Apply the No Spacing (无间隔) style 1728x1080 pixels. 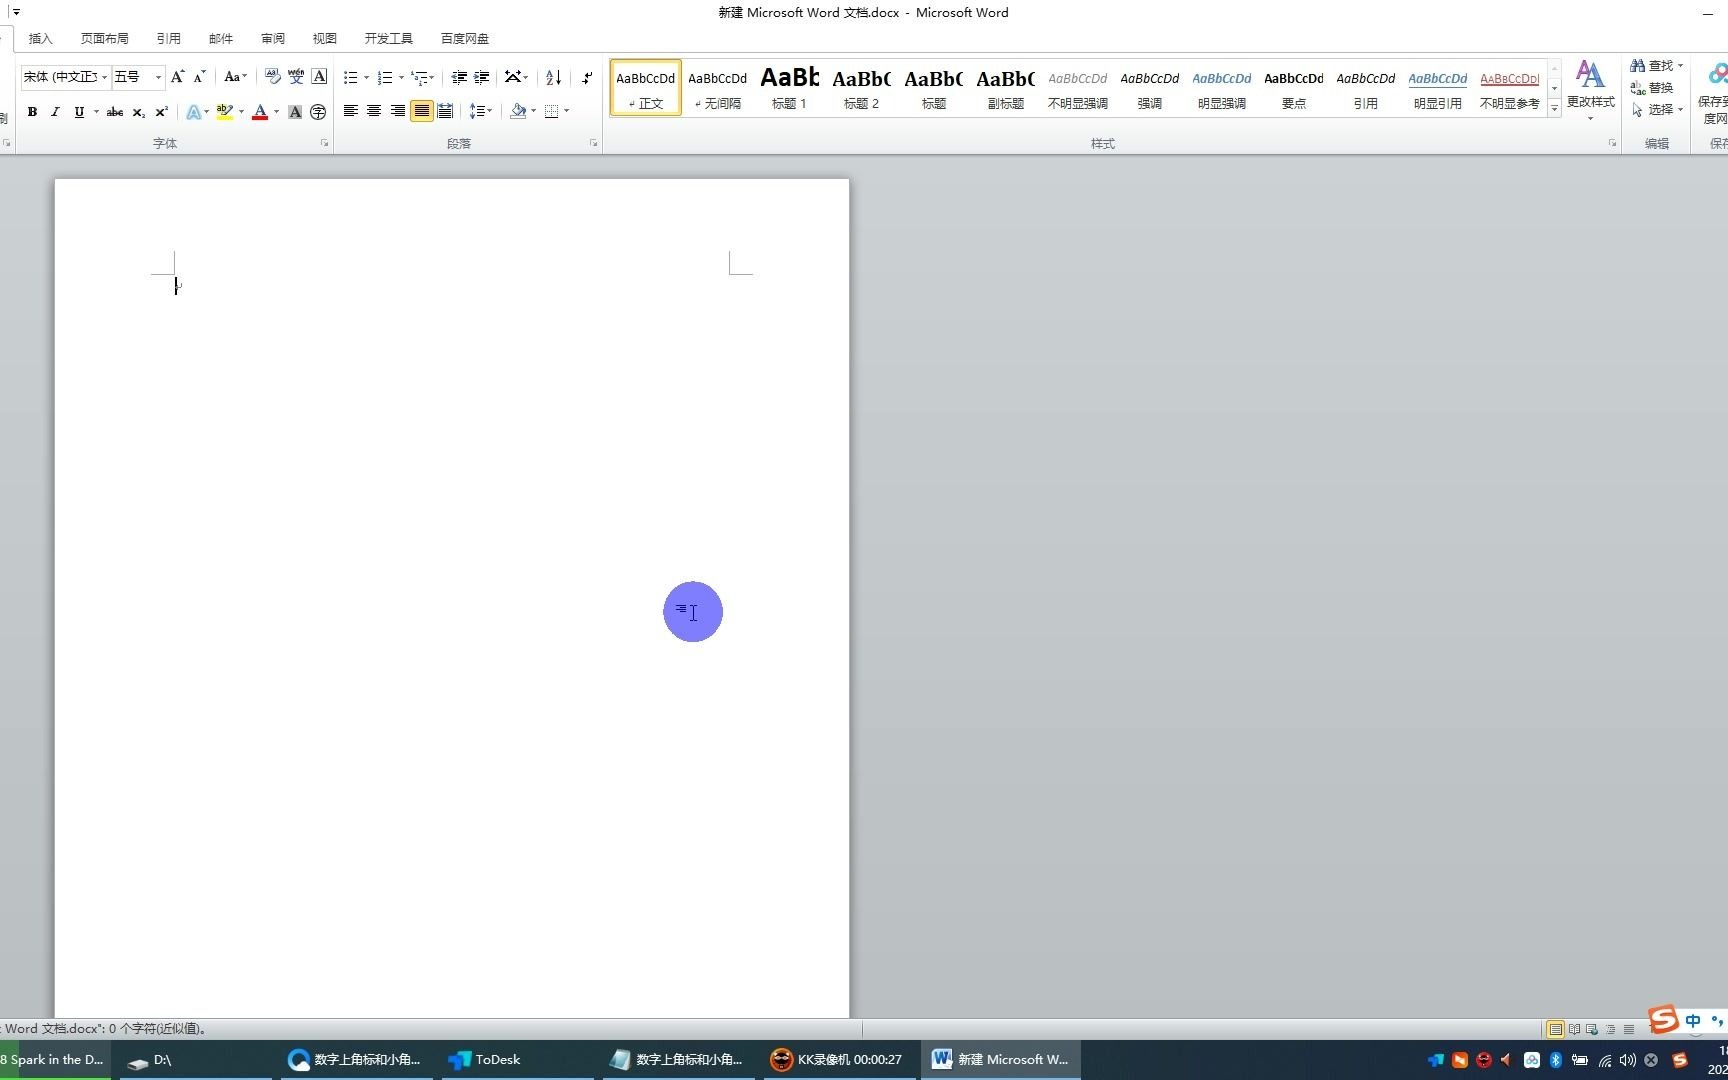click(x=717, y=88)
